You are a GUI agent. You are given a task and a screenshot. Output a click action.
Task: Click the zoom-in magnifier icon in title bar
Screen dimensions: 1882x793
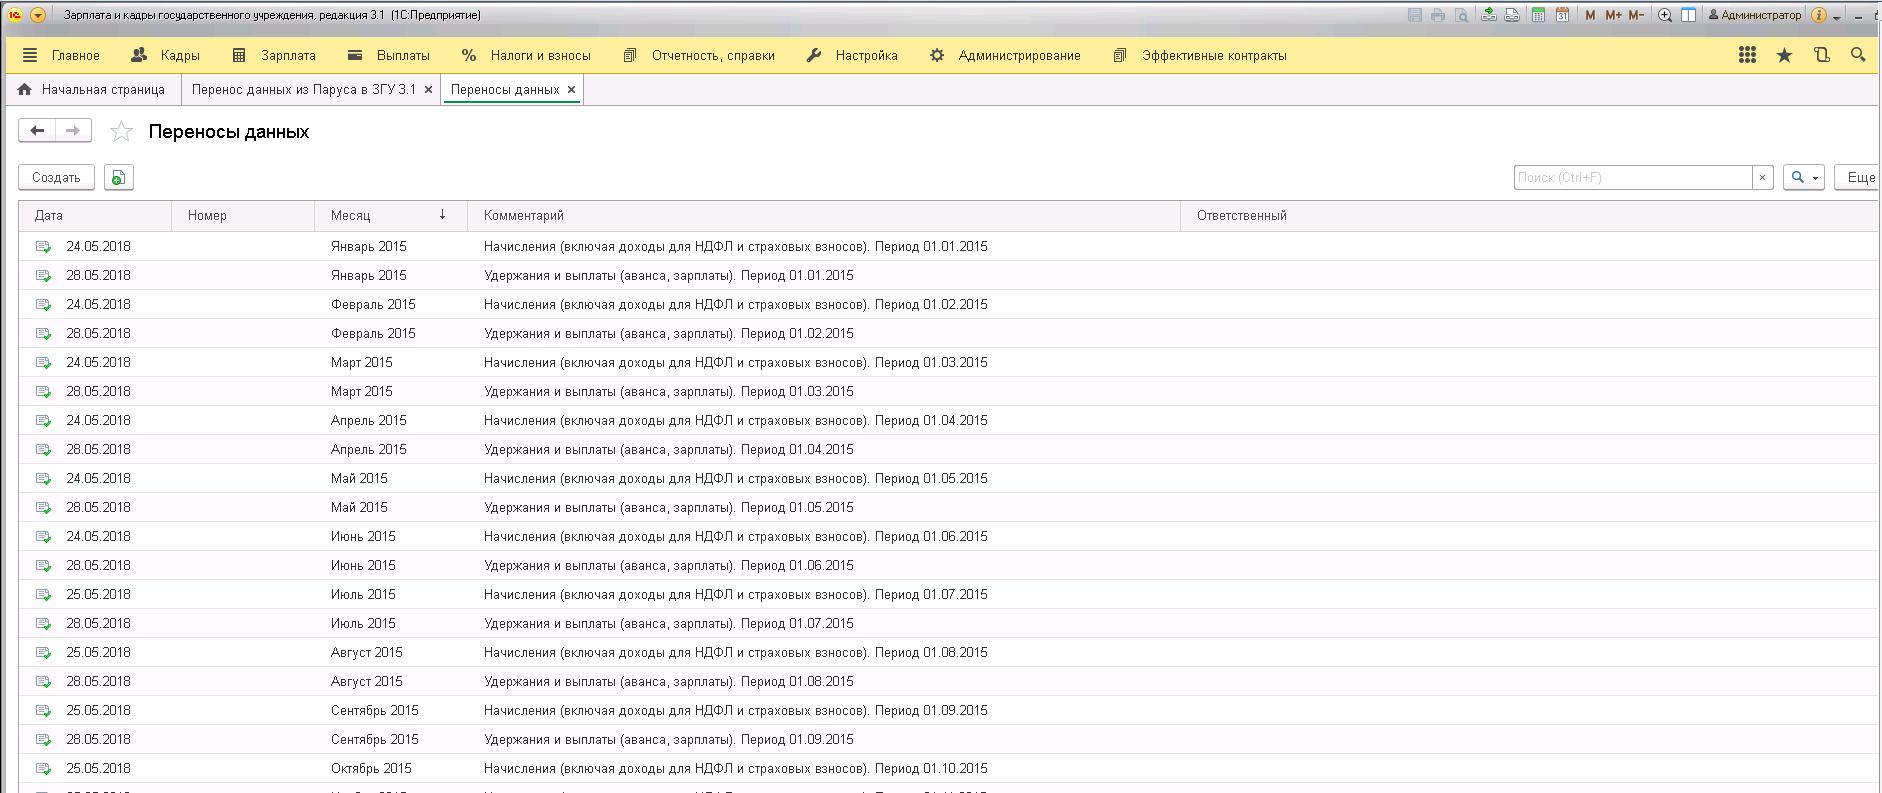1665,15
